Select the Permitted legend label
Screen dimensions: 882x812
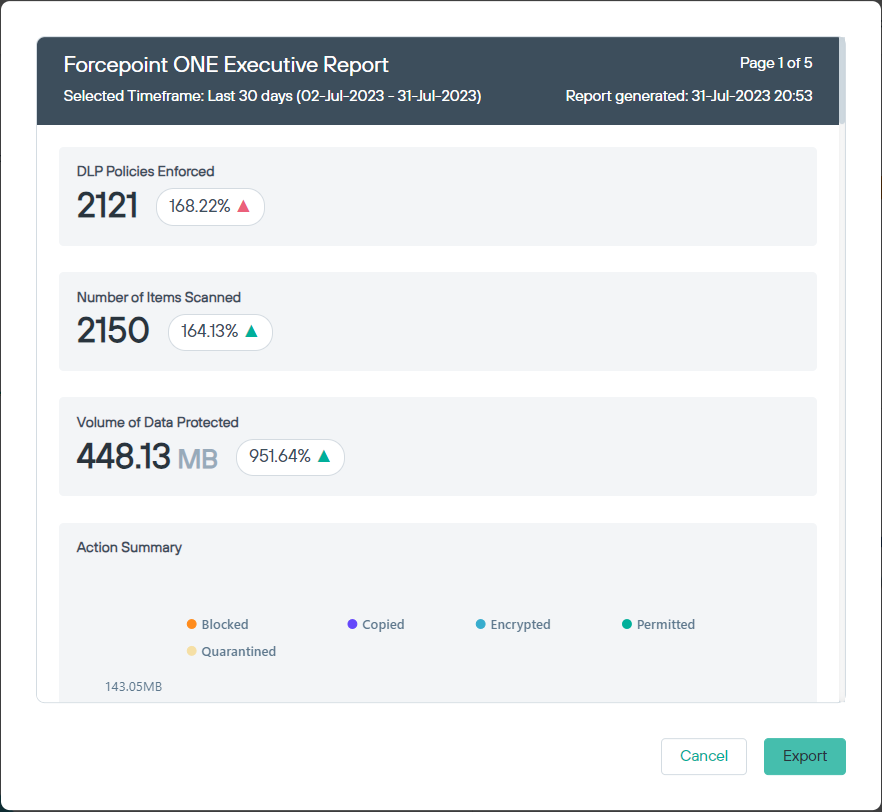[x=665, y=624]
